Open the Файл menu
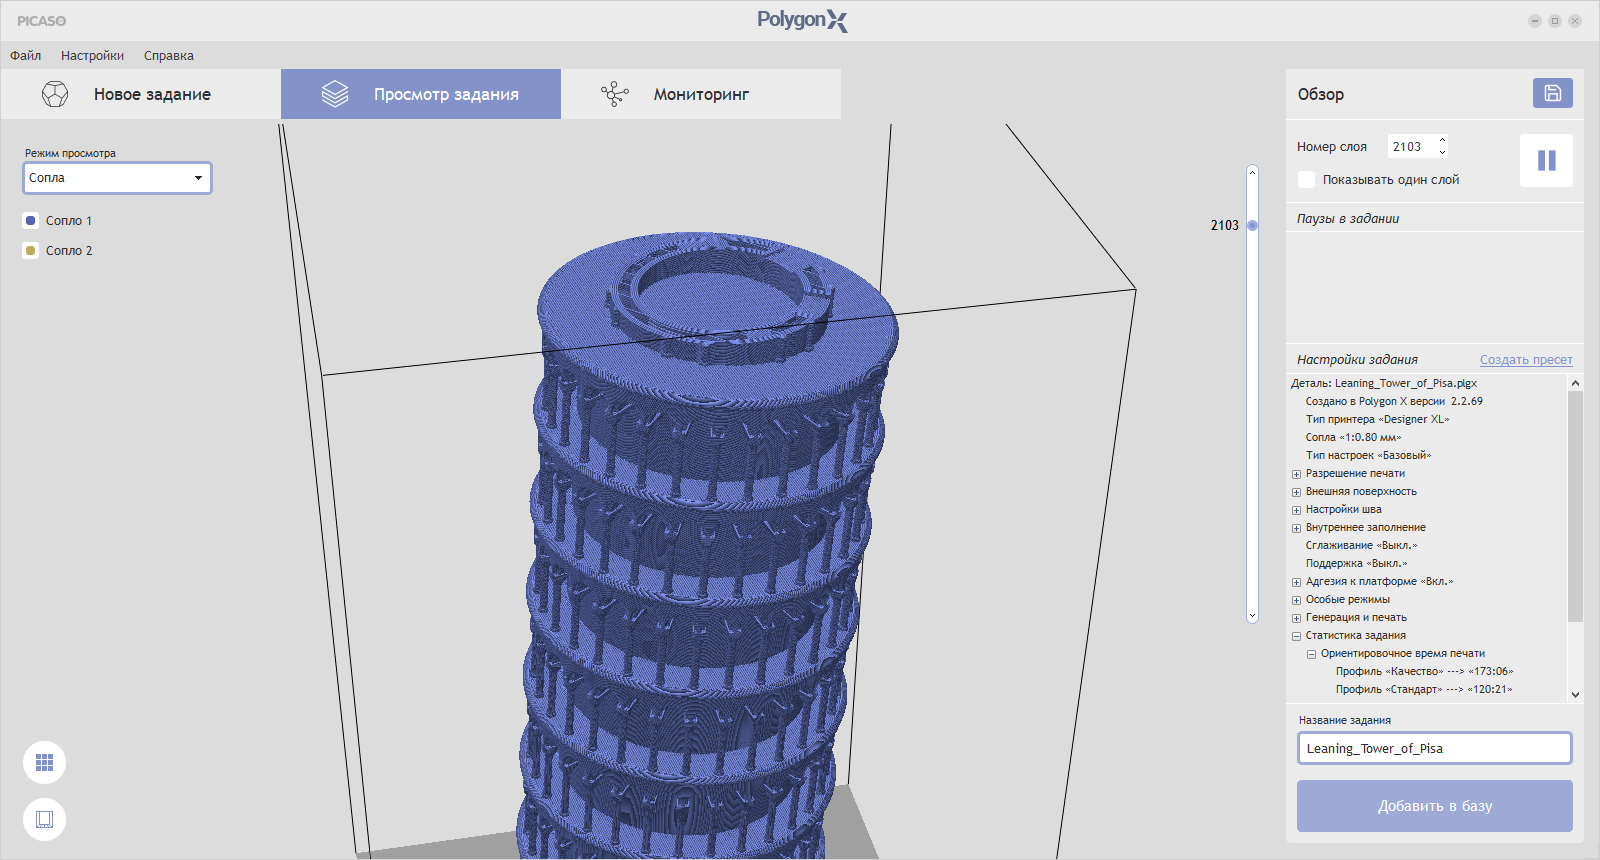Screen dimensions: 1600x860 (x=26, y=56)
